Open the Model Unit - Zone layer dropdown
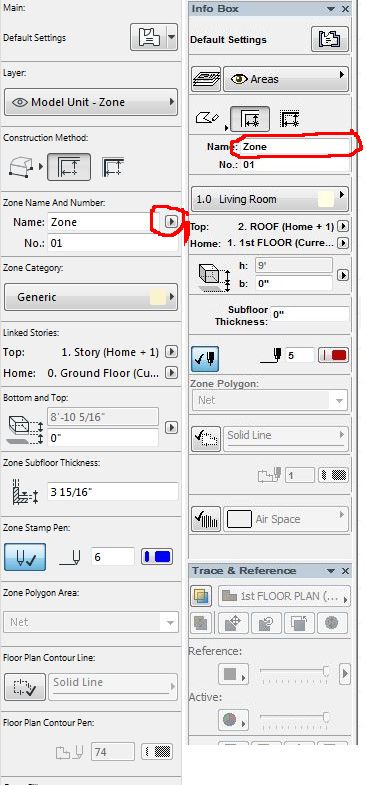 tap(91, 102)
